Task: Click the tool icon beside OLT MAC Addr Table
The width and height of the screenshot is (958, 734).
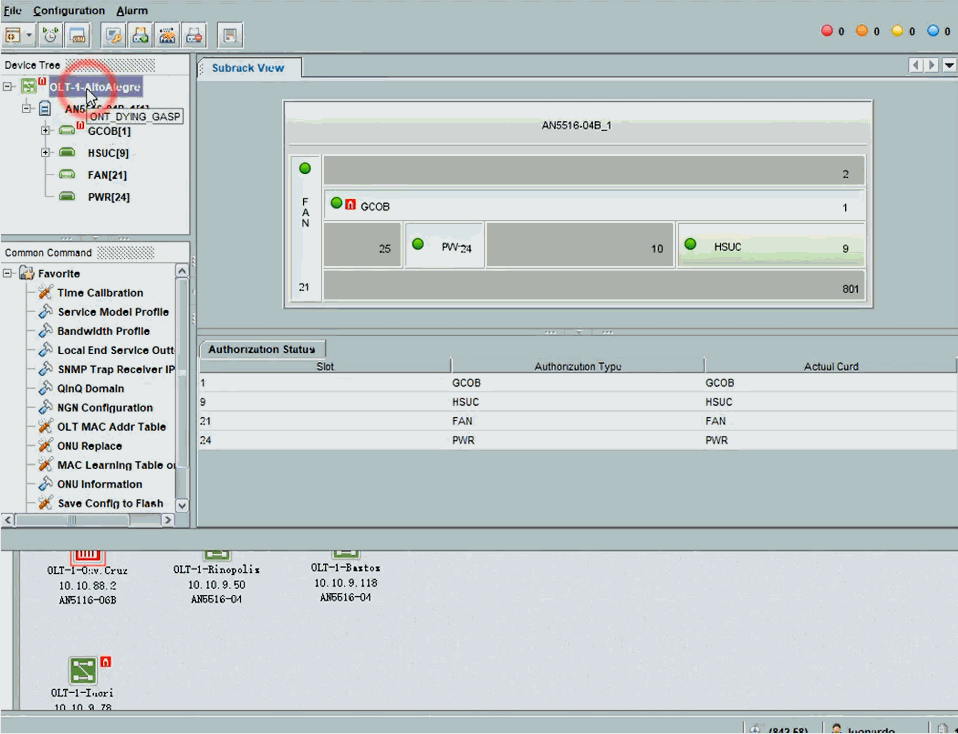Action: (x=45, y=426)
